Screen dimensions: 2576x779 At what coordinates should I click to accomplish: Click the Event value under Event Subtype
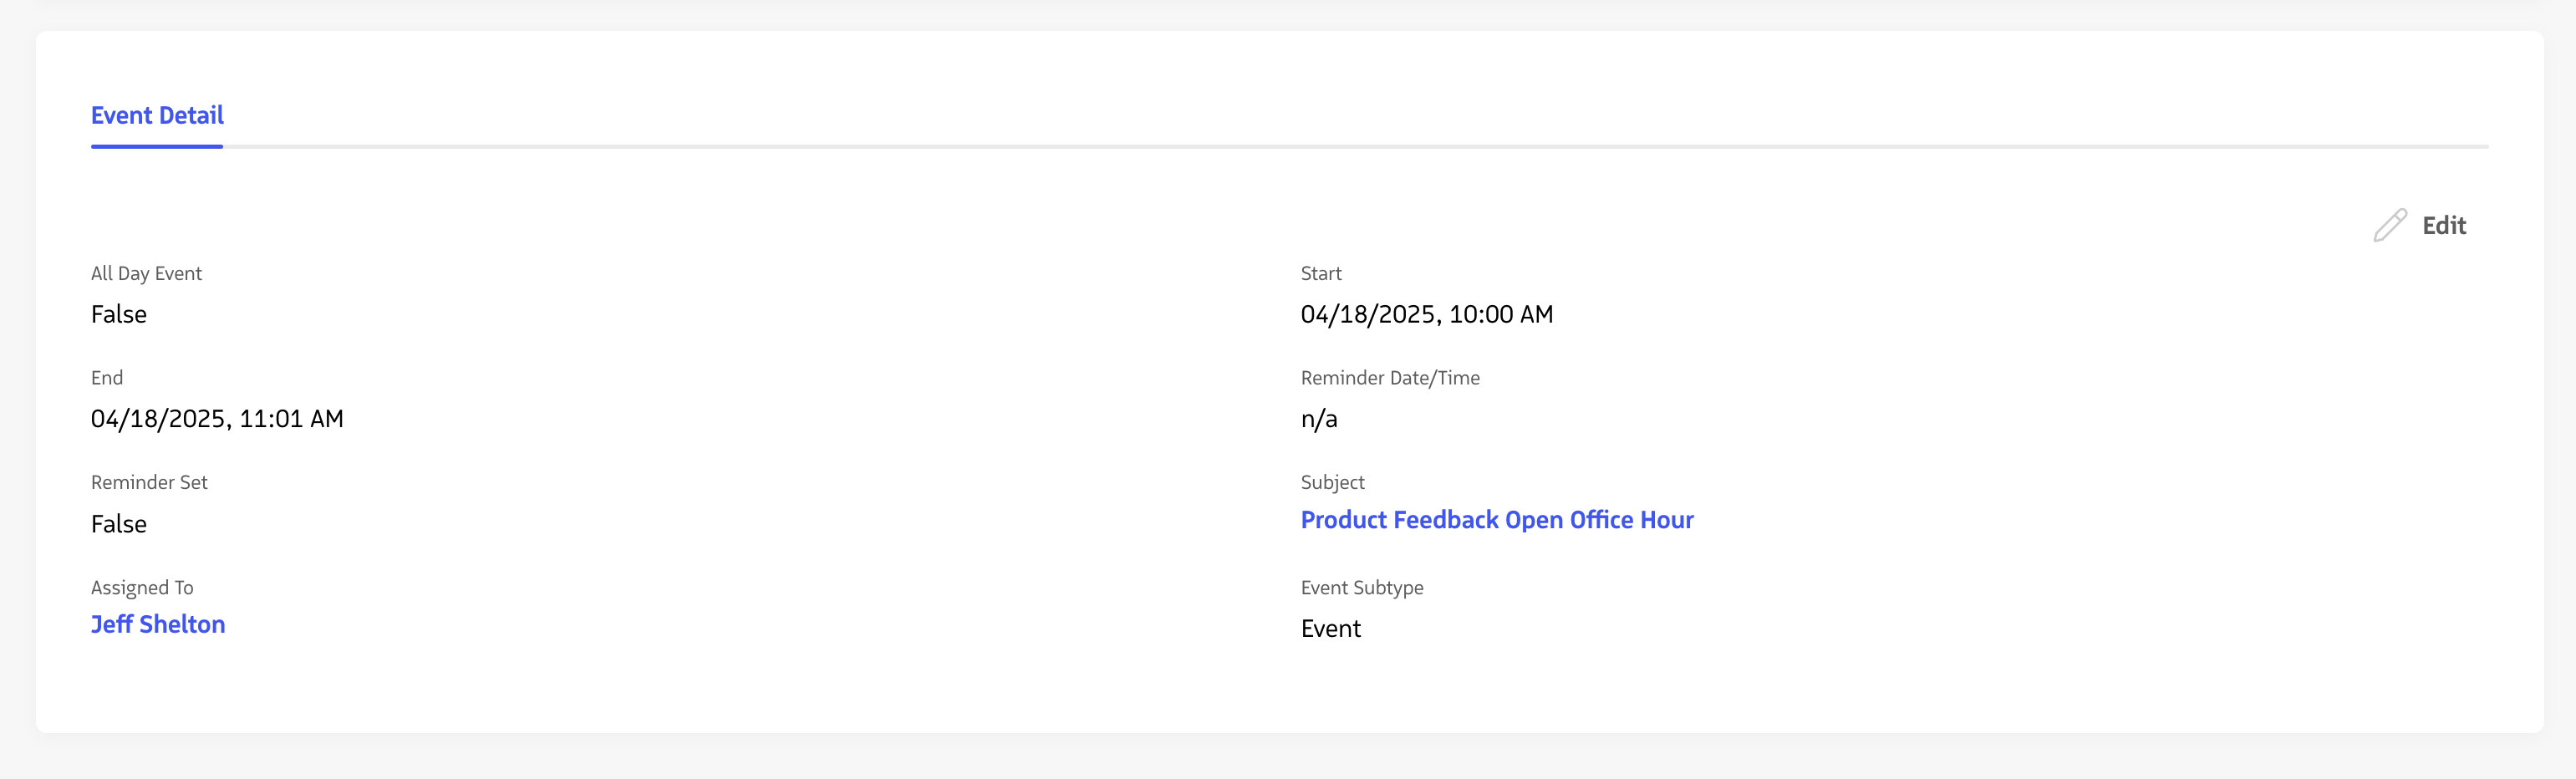coord(1330,629)
